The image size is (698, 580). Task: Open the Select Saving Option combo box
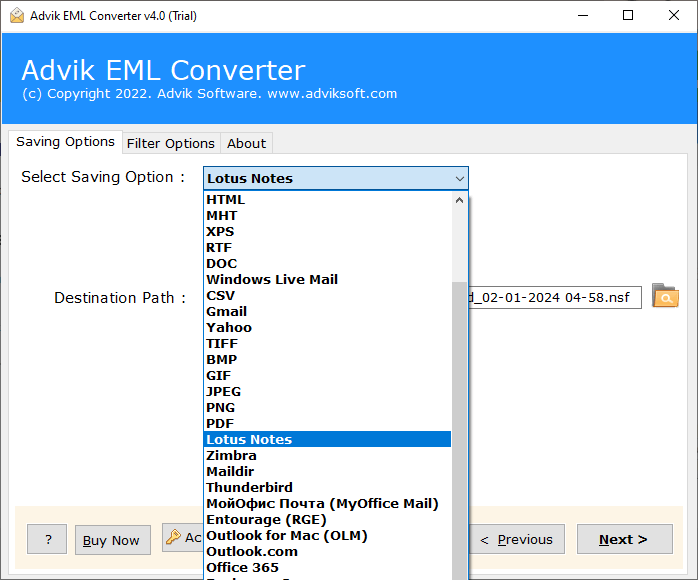[336, 178]
